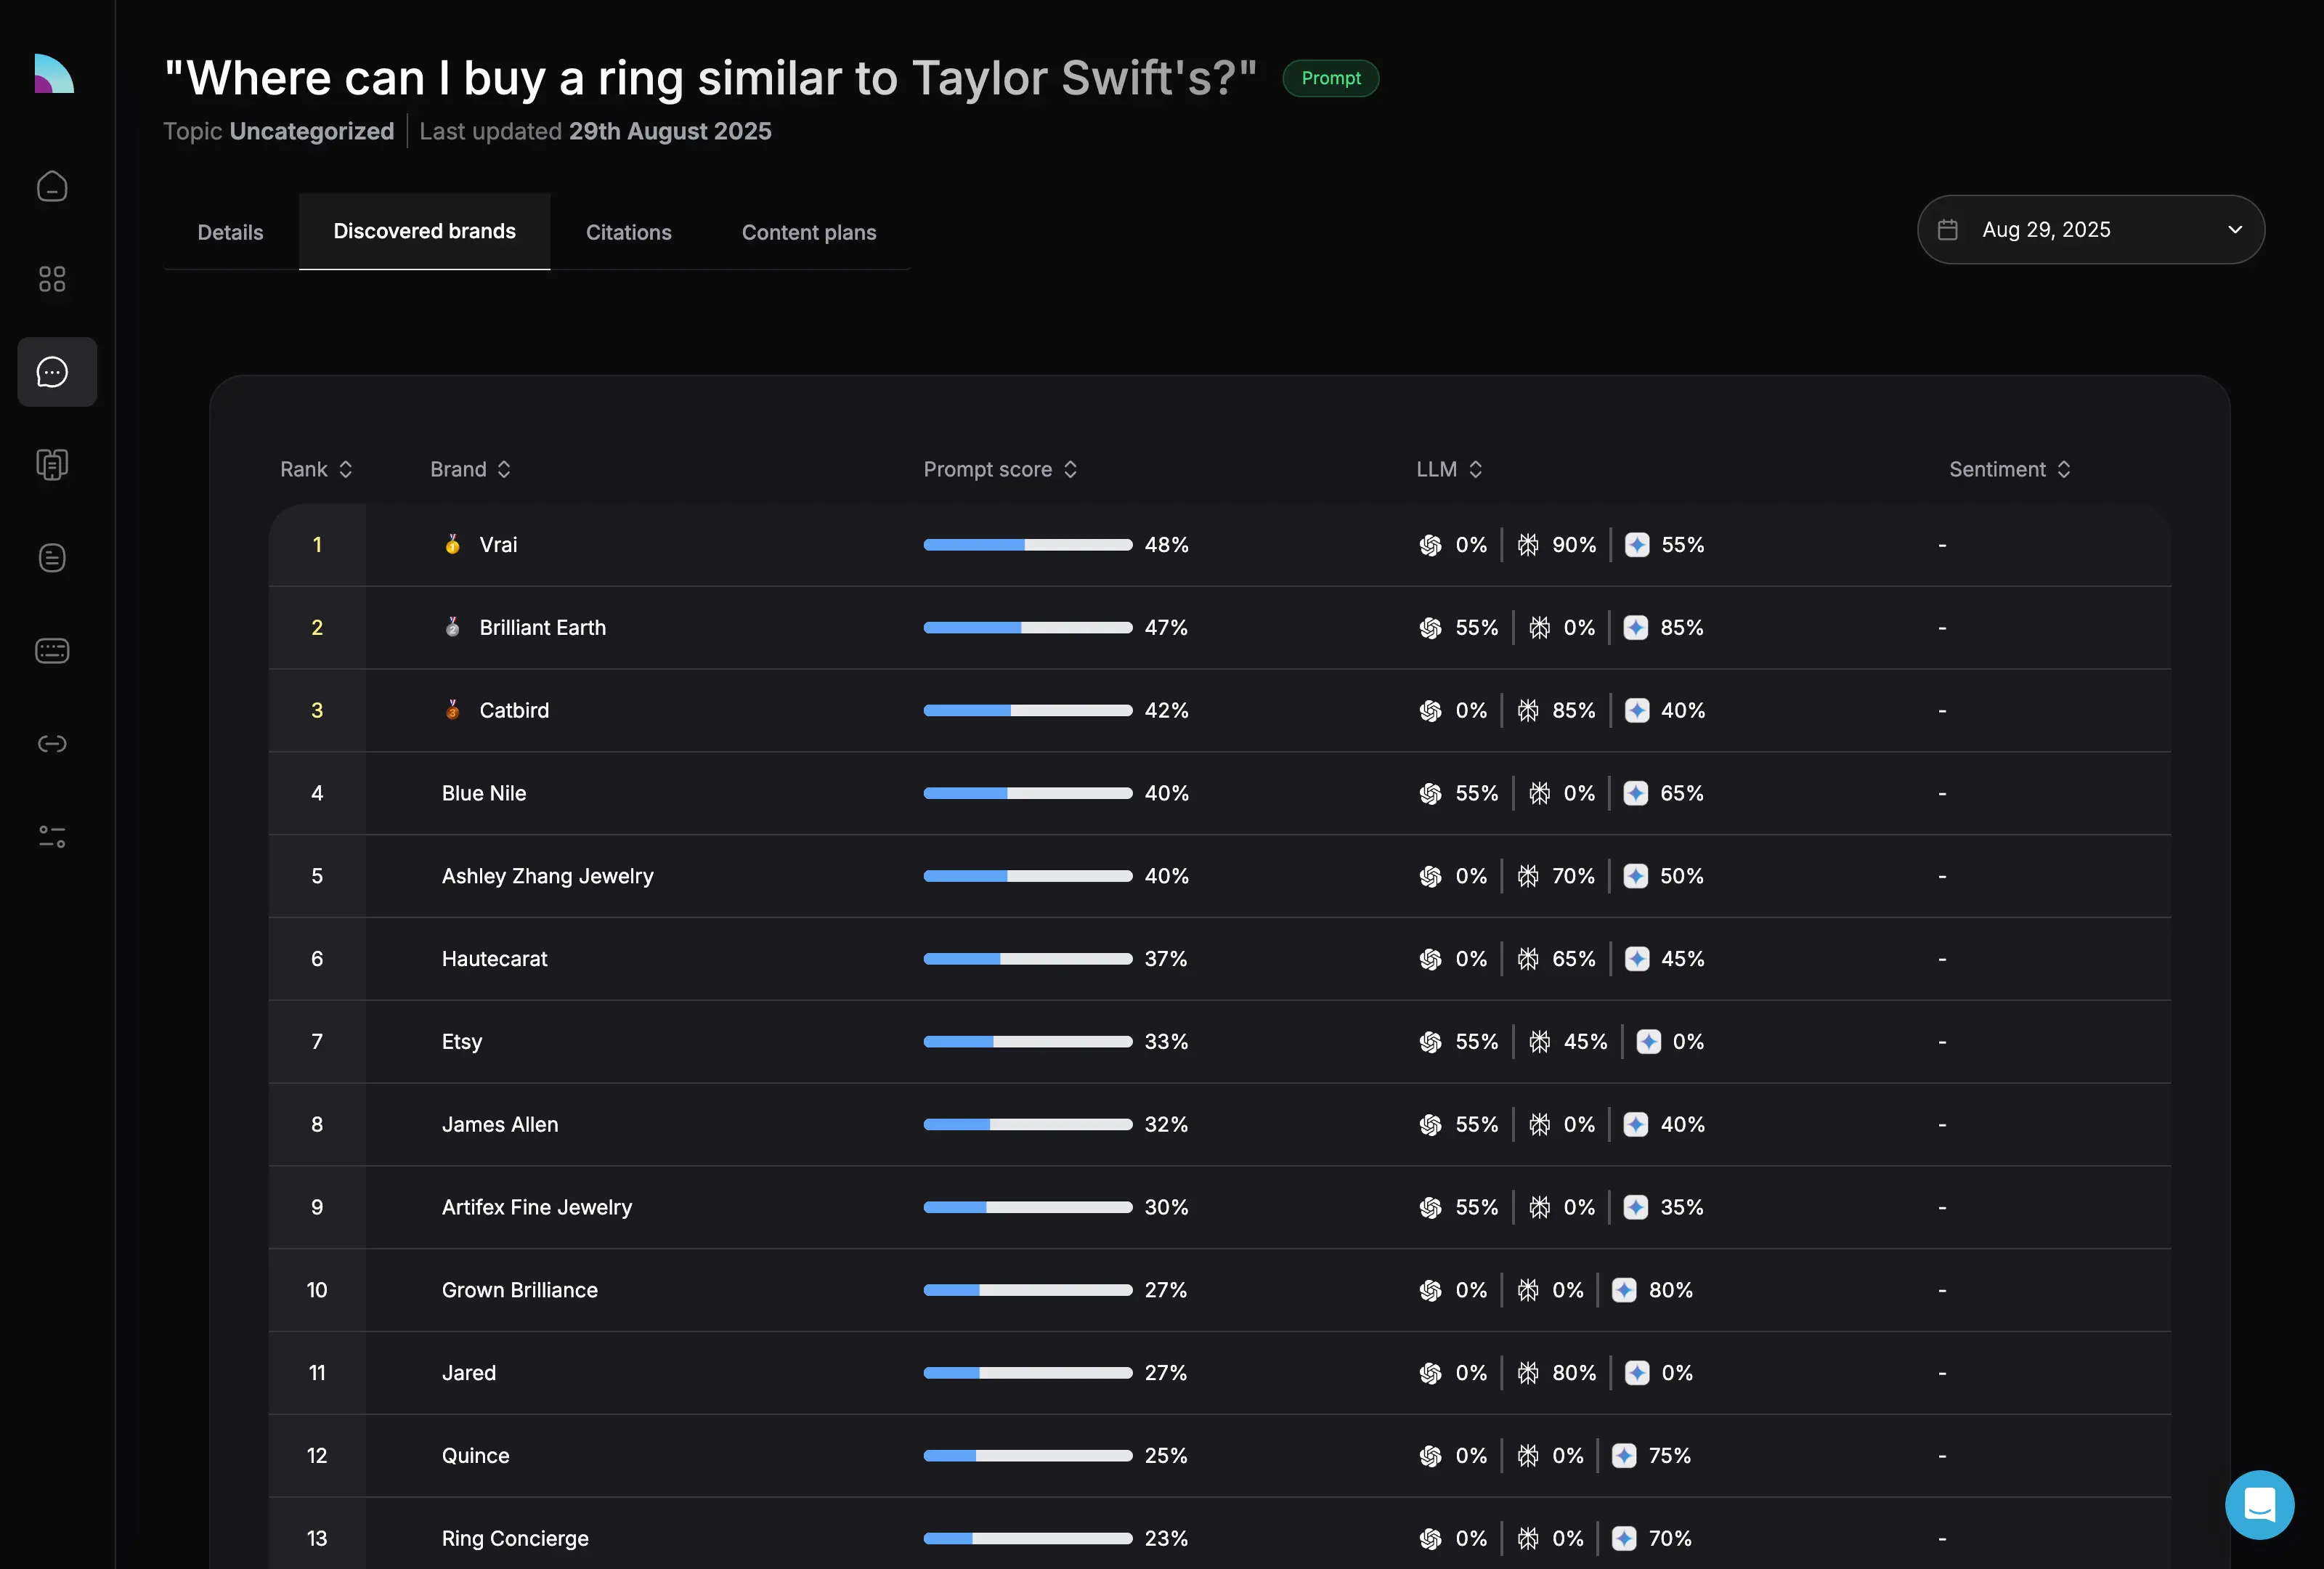Open the chat support bubble button
The image size is (2324, 1569).
click(2259, 1504)
